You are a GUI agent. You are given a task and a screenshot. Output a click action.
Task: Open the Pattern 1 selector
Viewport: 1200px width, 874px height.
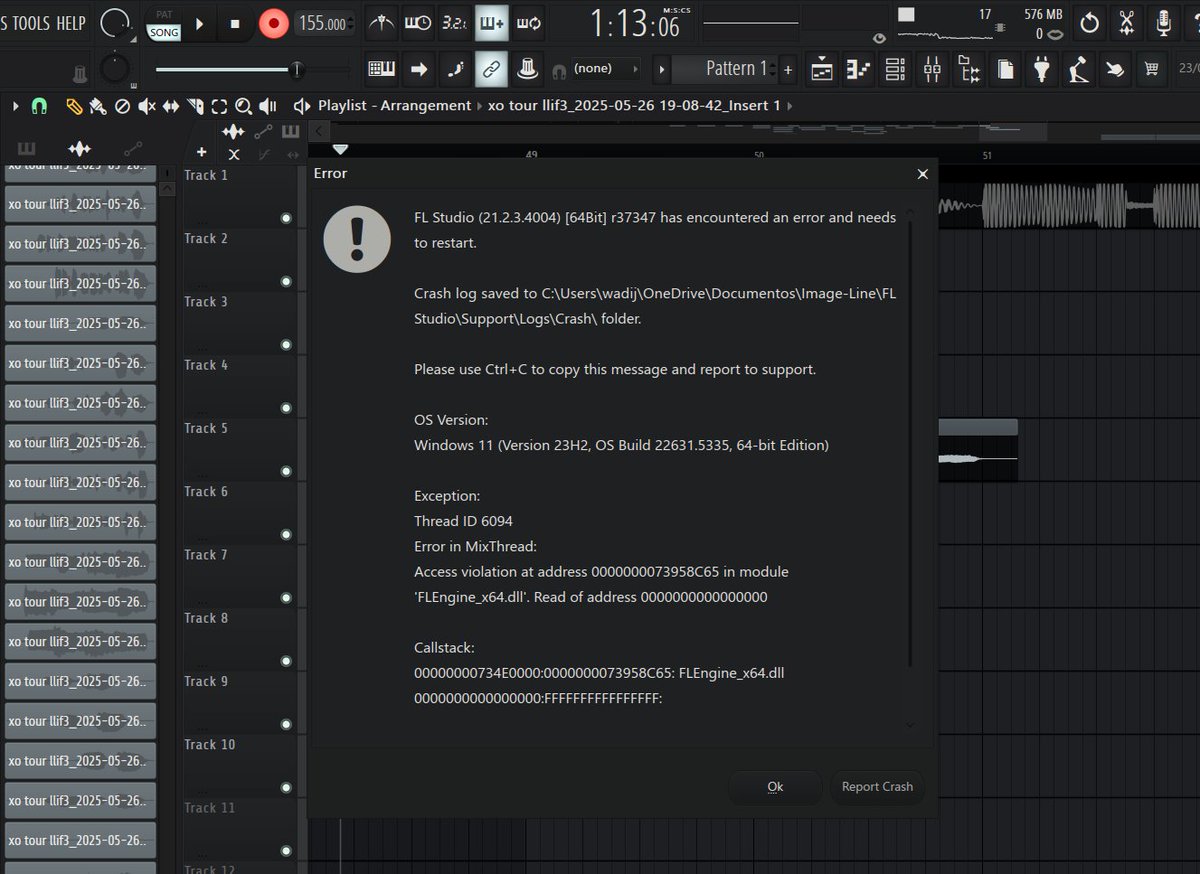[x=724, y=69]
